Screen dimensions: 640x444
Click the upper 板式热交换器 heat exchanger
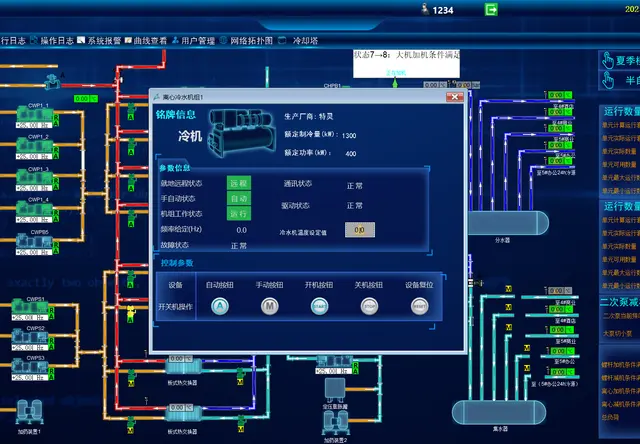[x=183, y=367]
